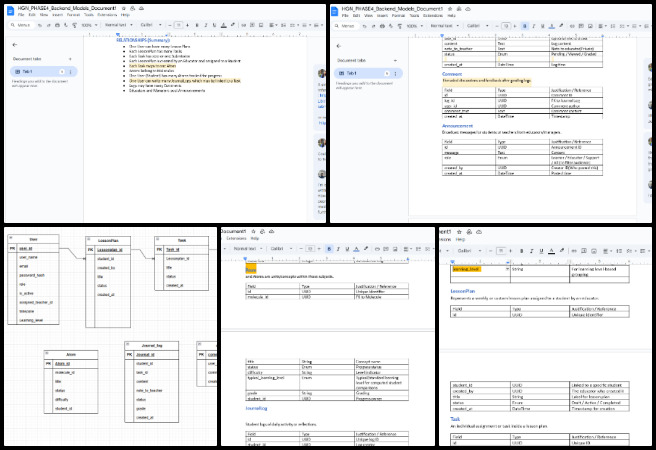Open Docs home from RELATIONSHIPS summary window

[11, 11]
